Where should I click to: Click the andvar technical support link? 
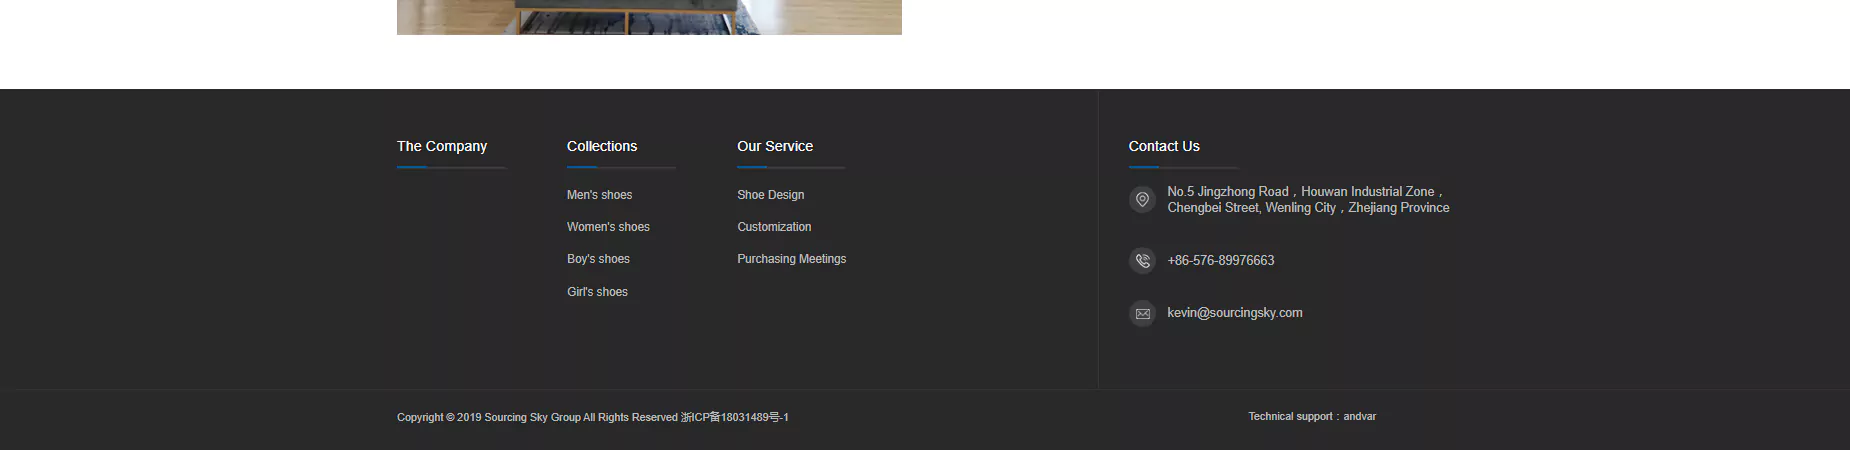pos(1360,416)
